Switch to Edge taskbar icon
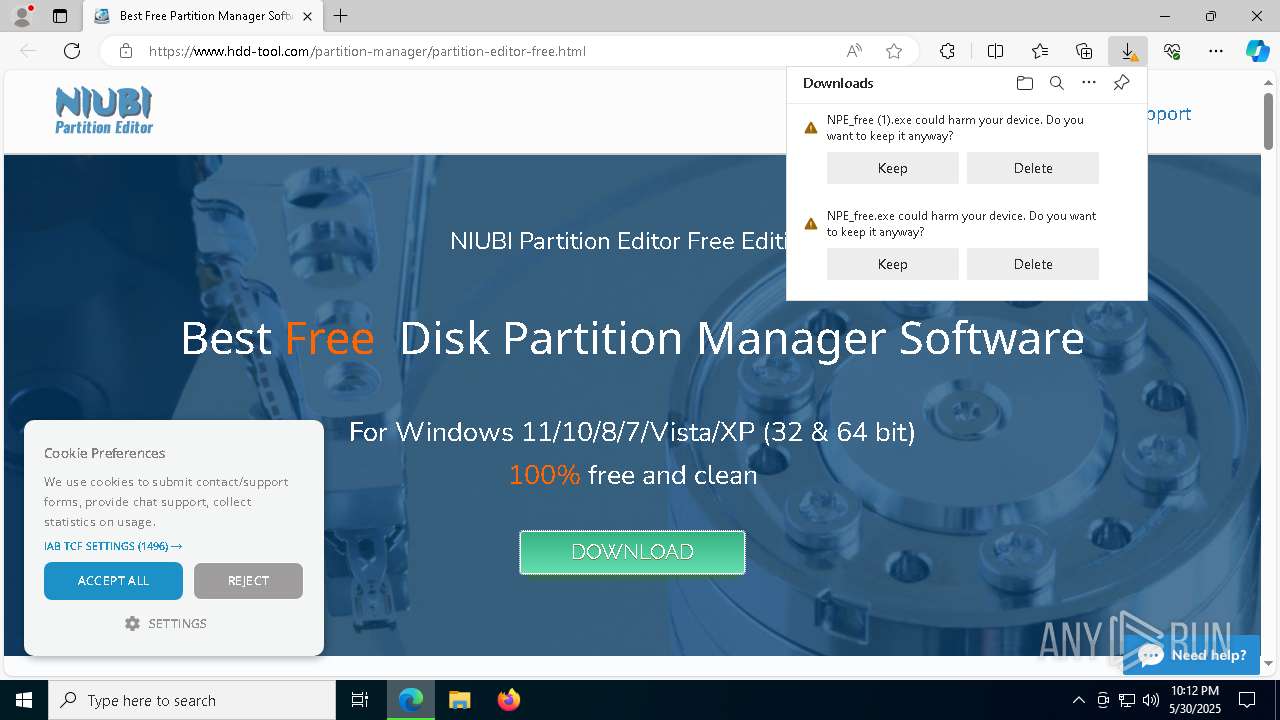Image resolution: width=1280 pixels, height=720 pixels. (x=411, y=700)
